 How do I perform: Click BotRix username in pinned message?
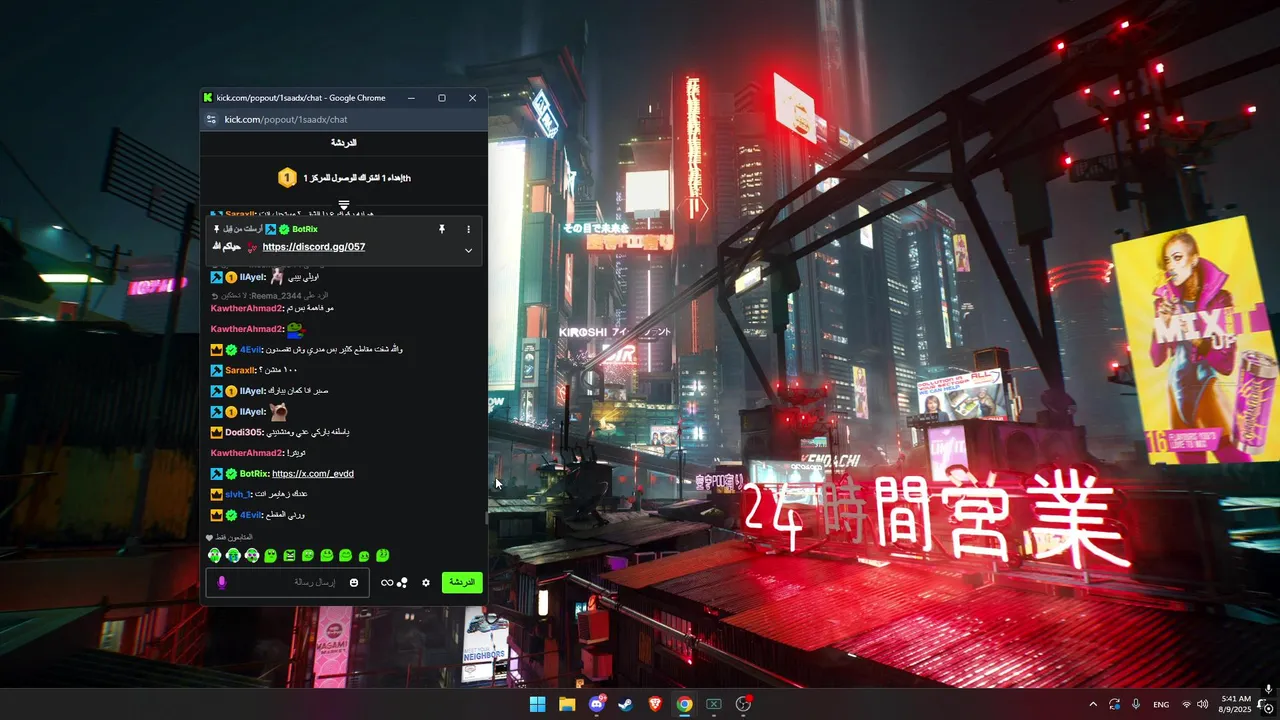[305, 229]
